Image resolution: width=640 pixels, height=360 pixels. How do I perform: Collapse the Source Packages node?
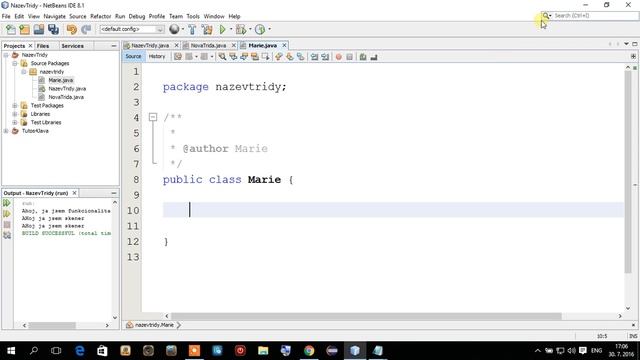15,63
